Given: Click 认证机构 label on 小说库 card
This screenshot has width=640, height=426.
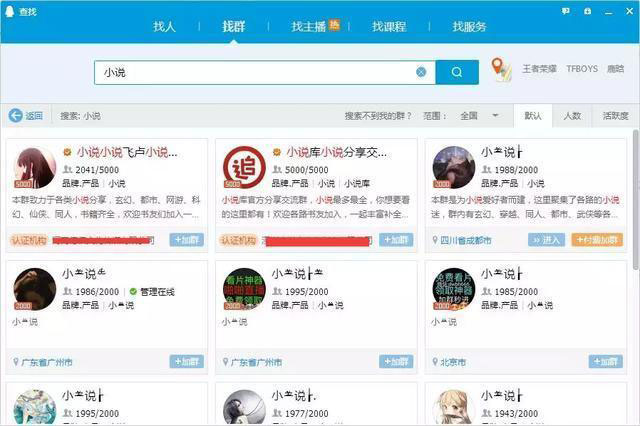Looking at the screenshot, I should click(x=238, y=240).
